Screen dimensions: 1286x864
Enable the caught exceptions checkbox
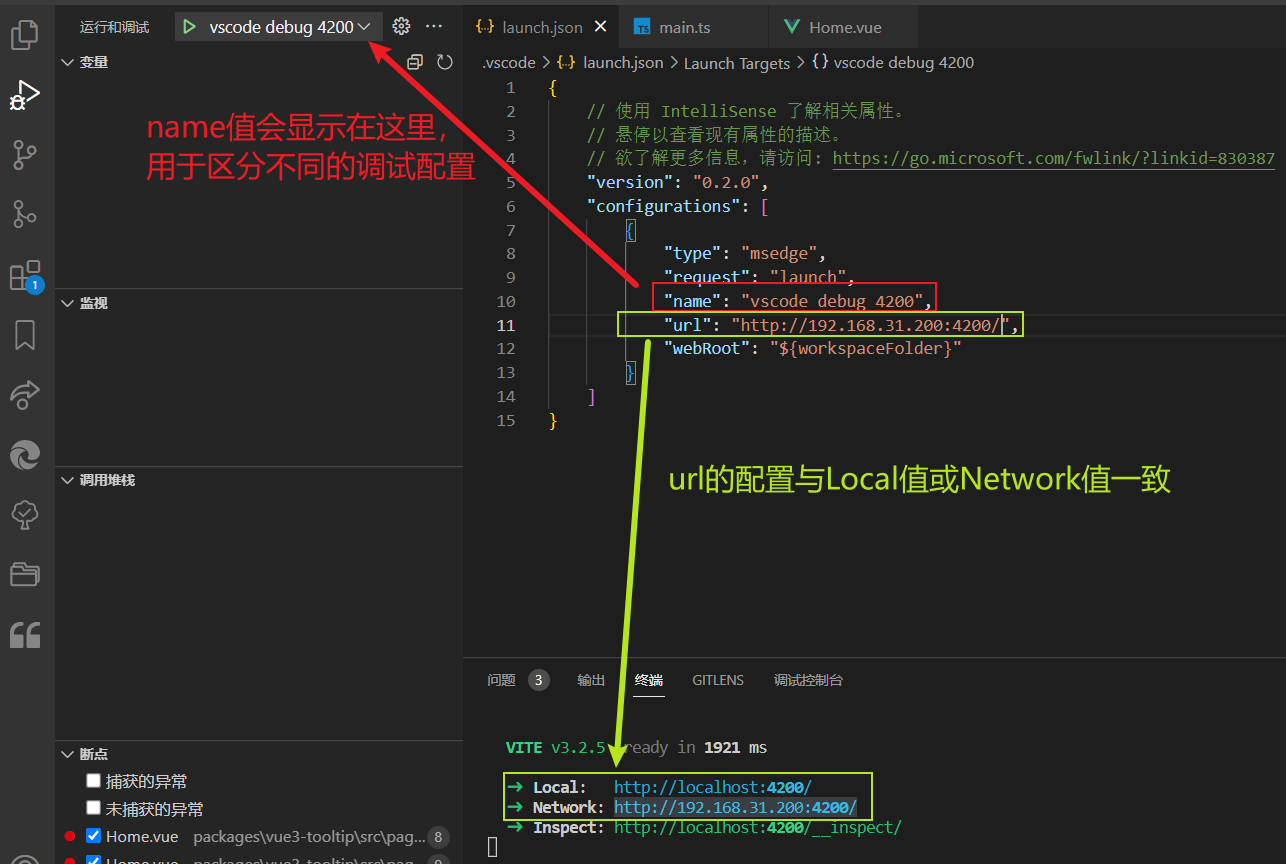tap(93, 781)
